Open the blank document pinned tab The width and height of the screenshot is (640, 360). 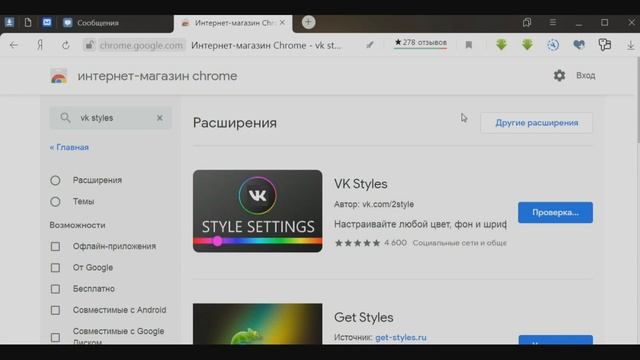pos(28,22)
